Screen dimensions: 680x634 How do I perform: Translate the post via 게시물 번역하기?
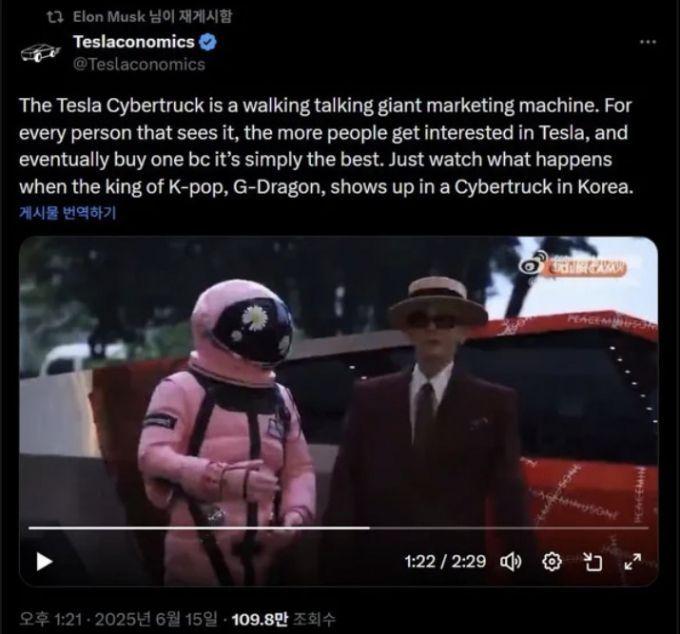click(x=68, y=213)
